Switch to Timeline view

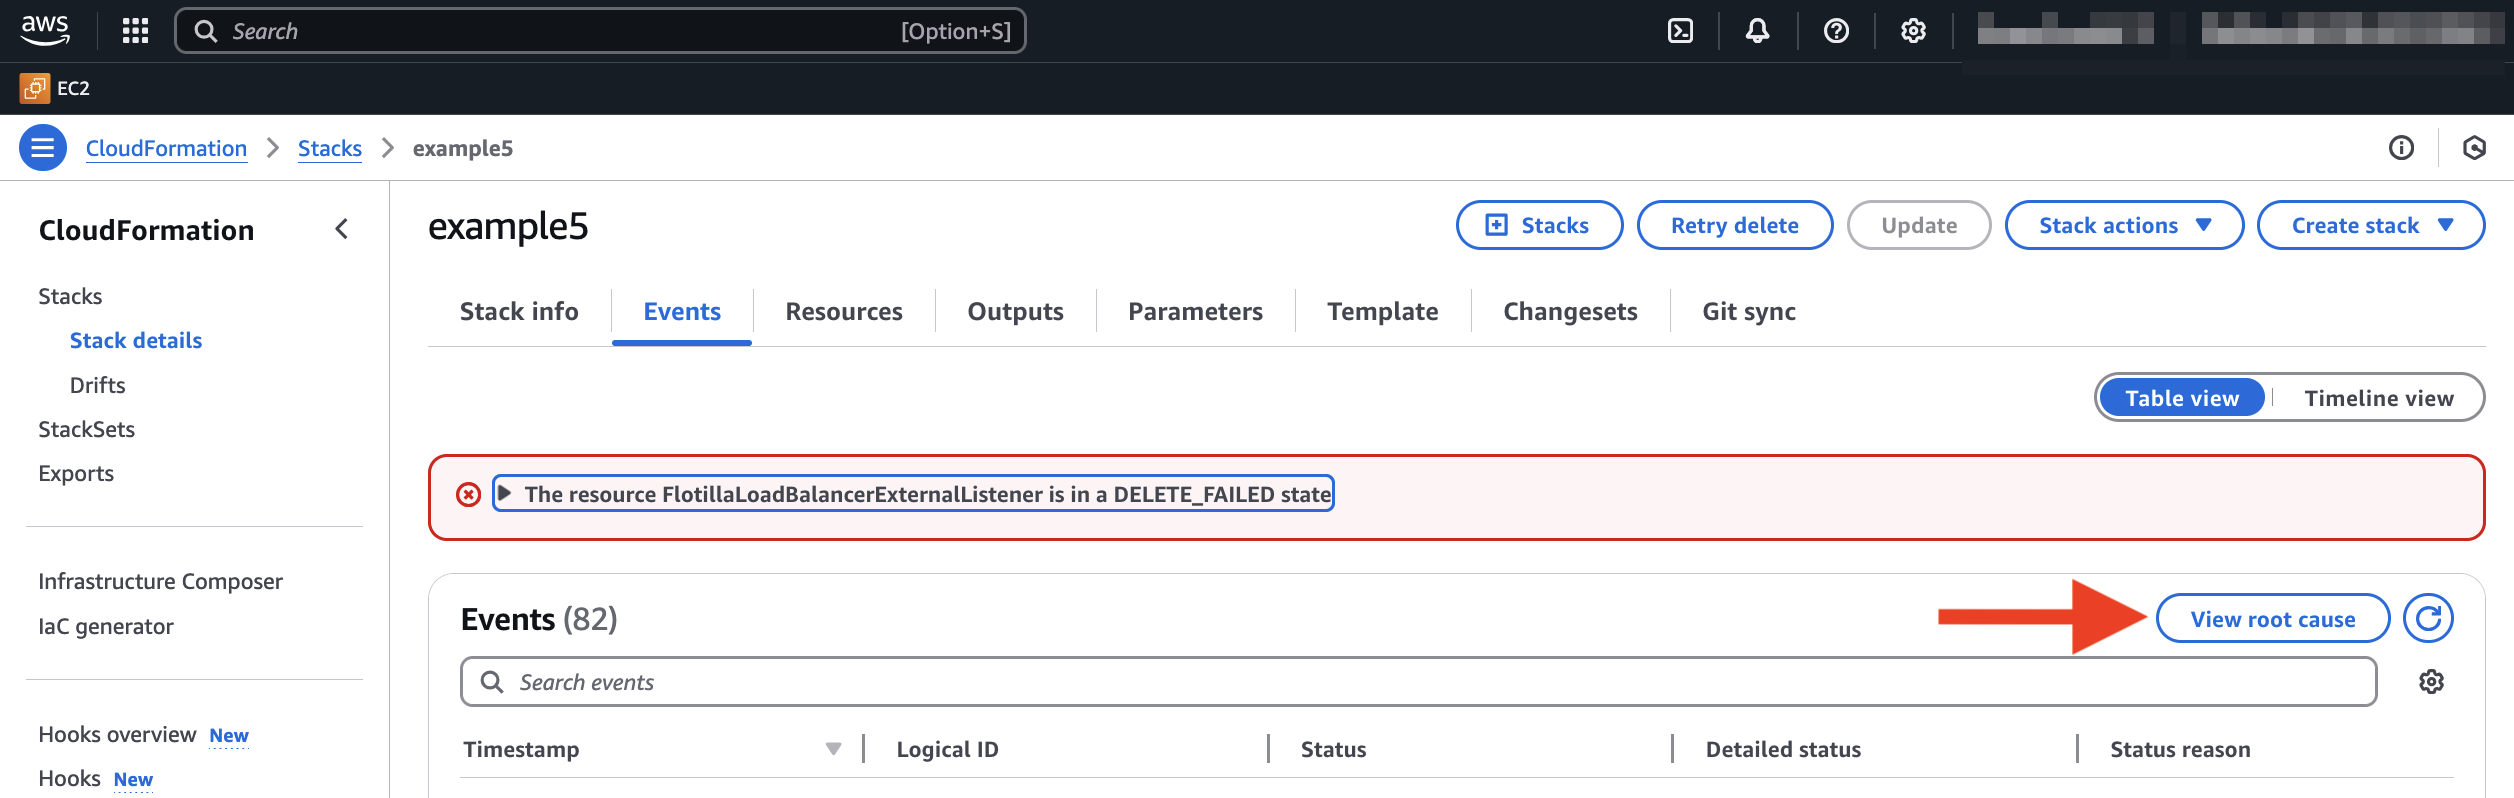pos(2378,398)
